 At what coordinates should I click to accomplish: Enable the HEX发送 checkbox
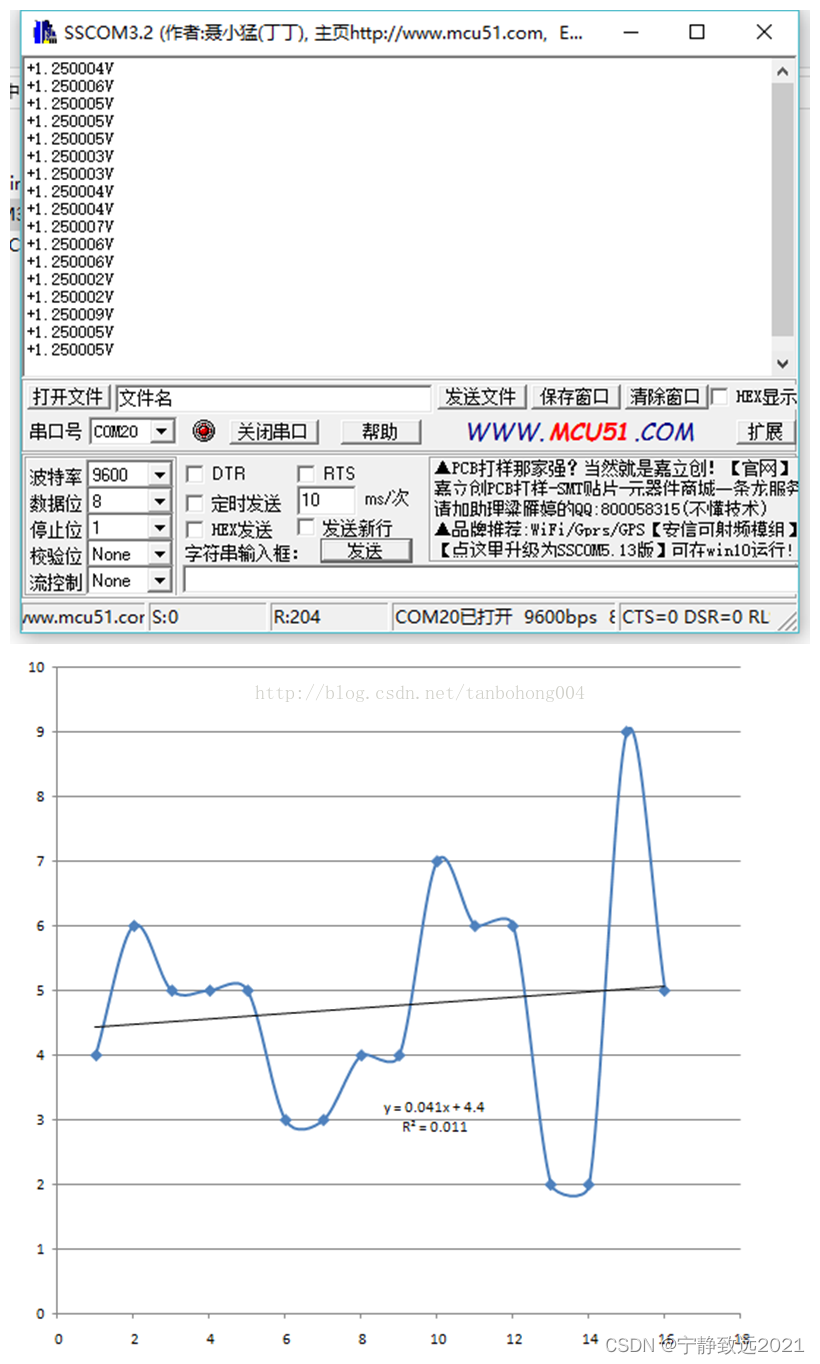pyautogui.click(x=194, y=529)
